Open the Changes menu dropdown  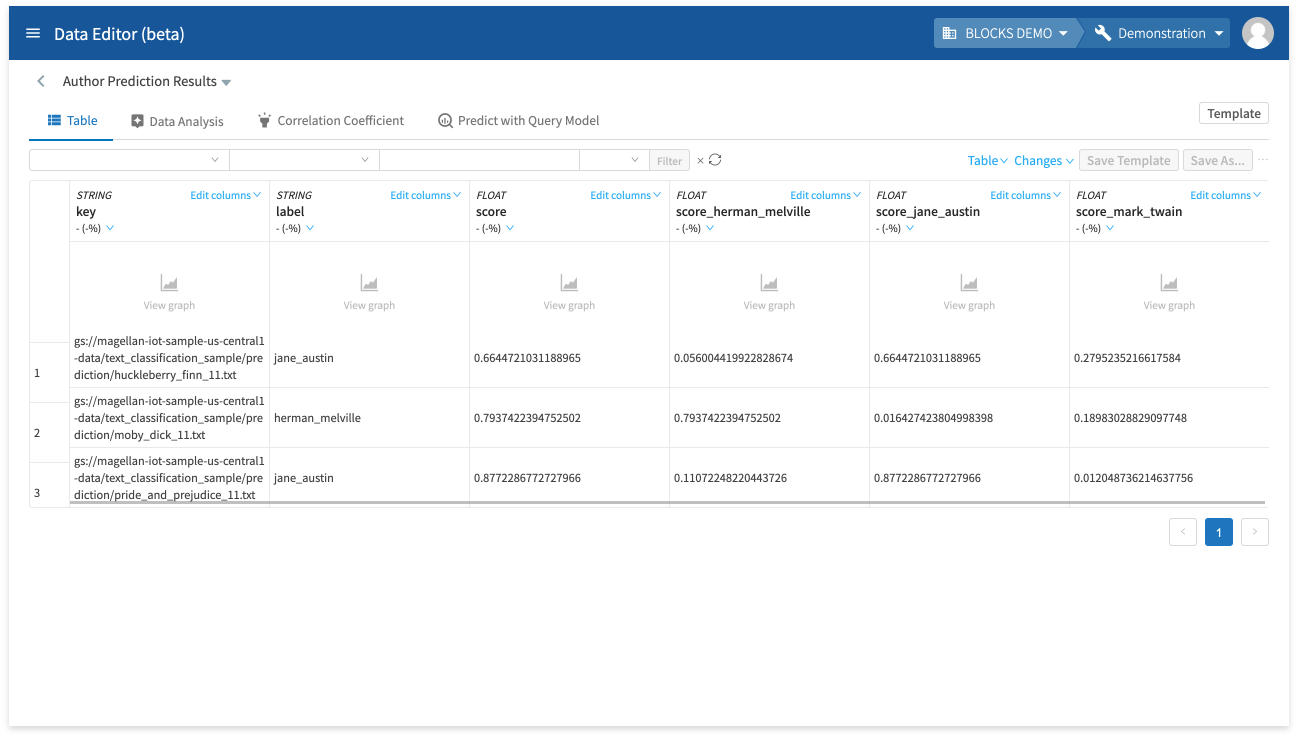point(1043,160)
